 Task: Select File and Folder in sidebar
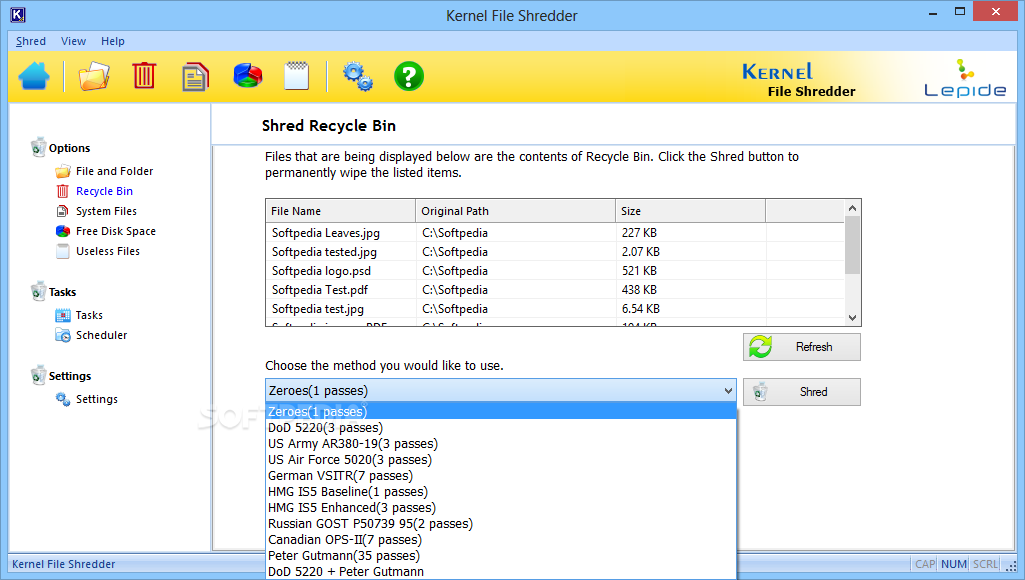(x=114, y=171)
